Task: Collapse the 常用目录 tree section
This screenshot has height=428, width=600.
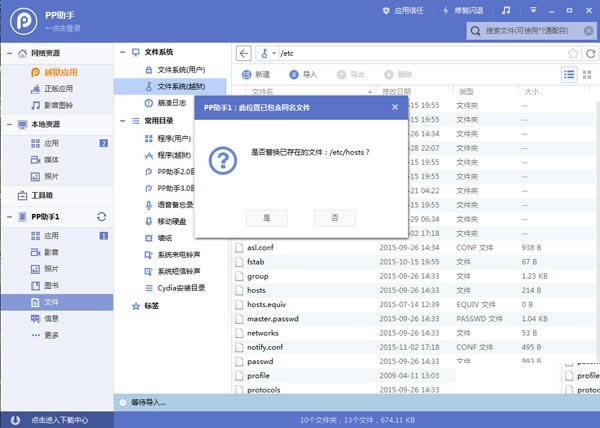Action: 123,121
